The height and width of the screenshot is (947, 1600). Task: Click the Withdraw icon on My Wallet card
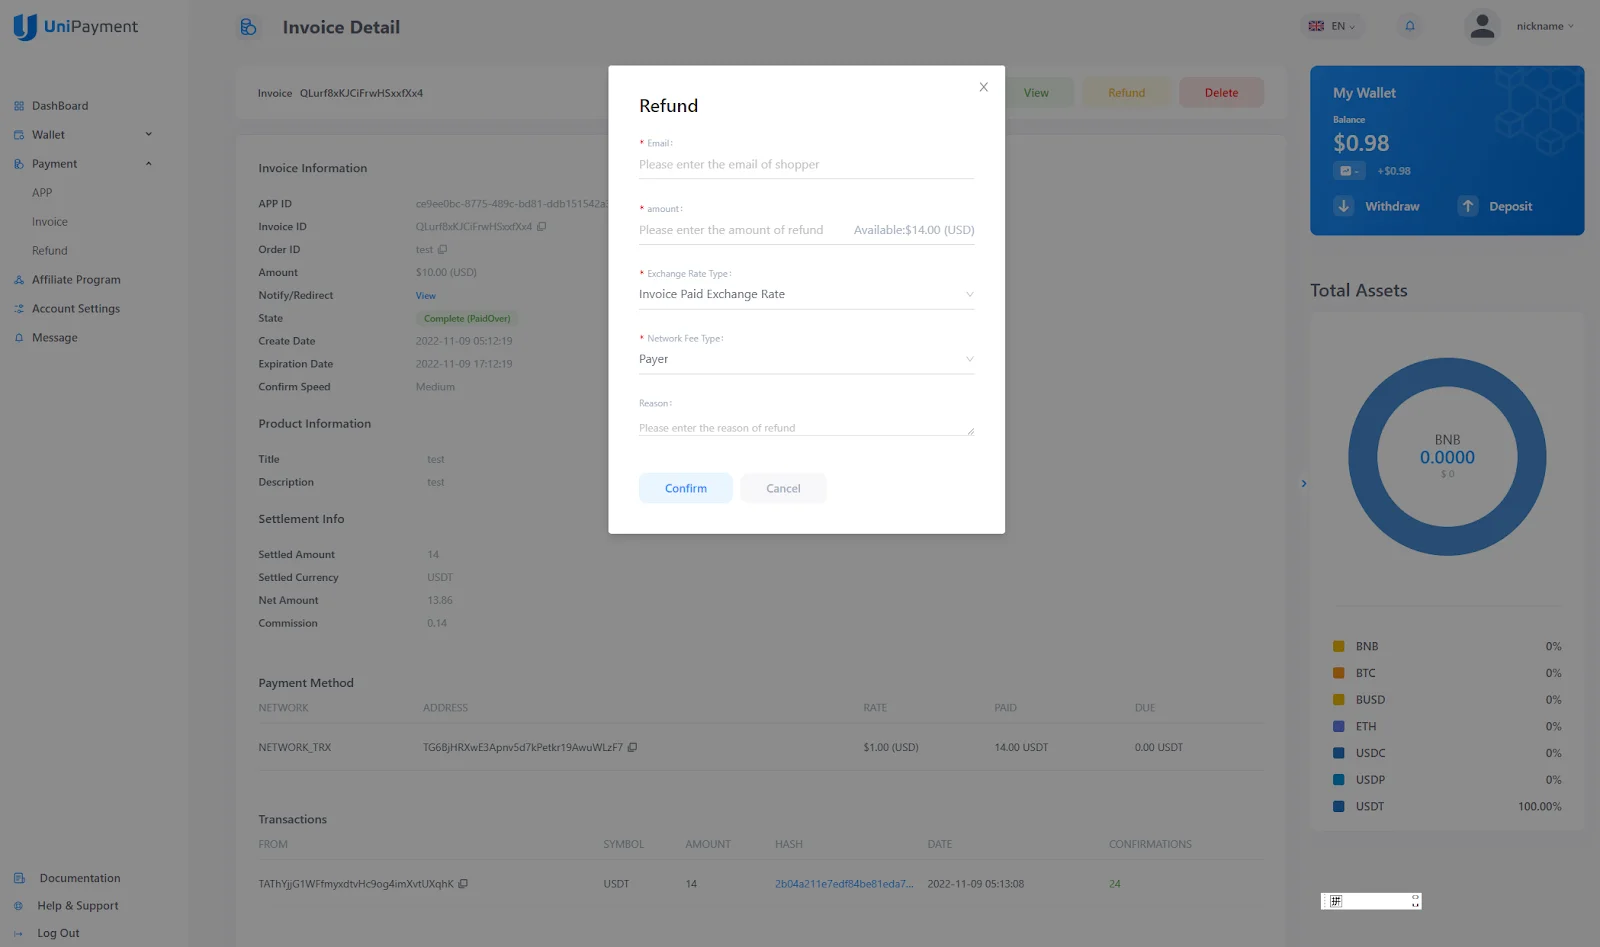tap(1343, 206)
